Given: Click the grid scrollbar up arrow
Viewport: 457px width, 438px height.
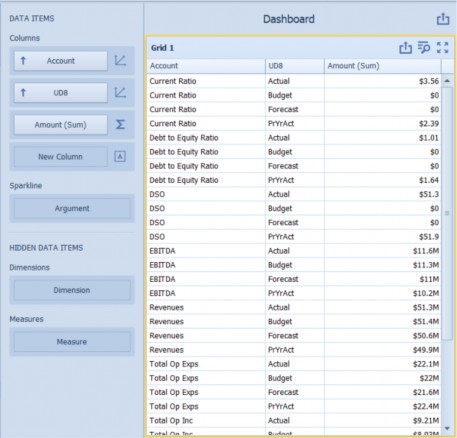Looking at the screenshot, I should tap(447, 81).
